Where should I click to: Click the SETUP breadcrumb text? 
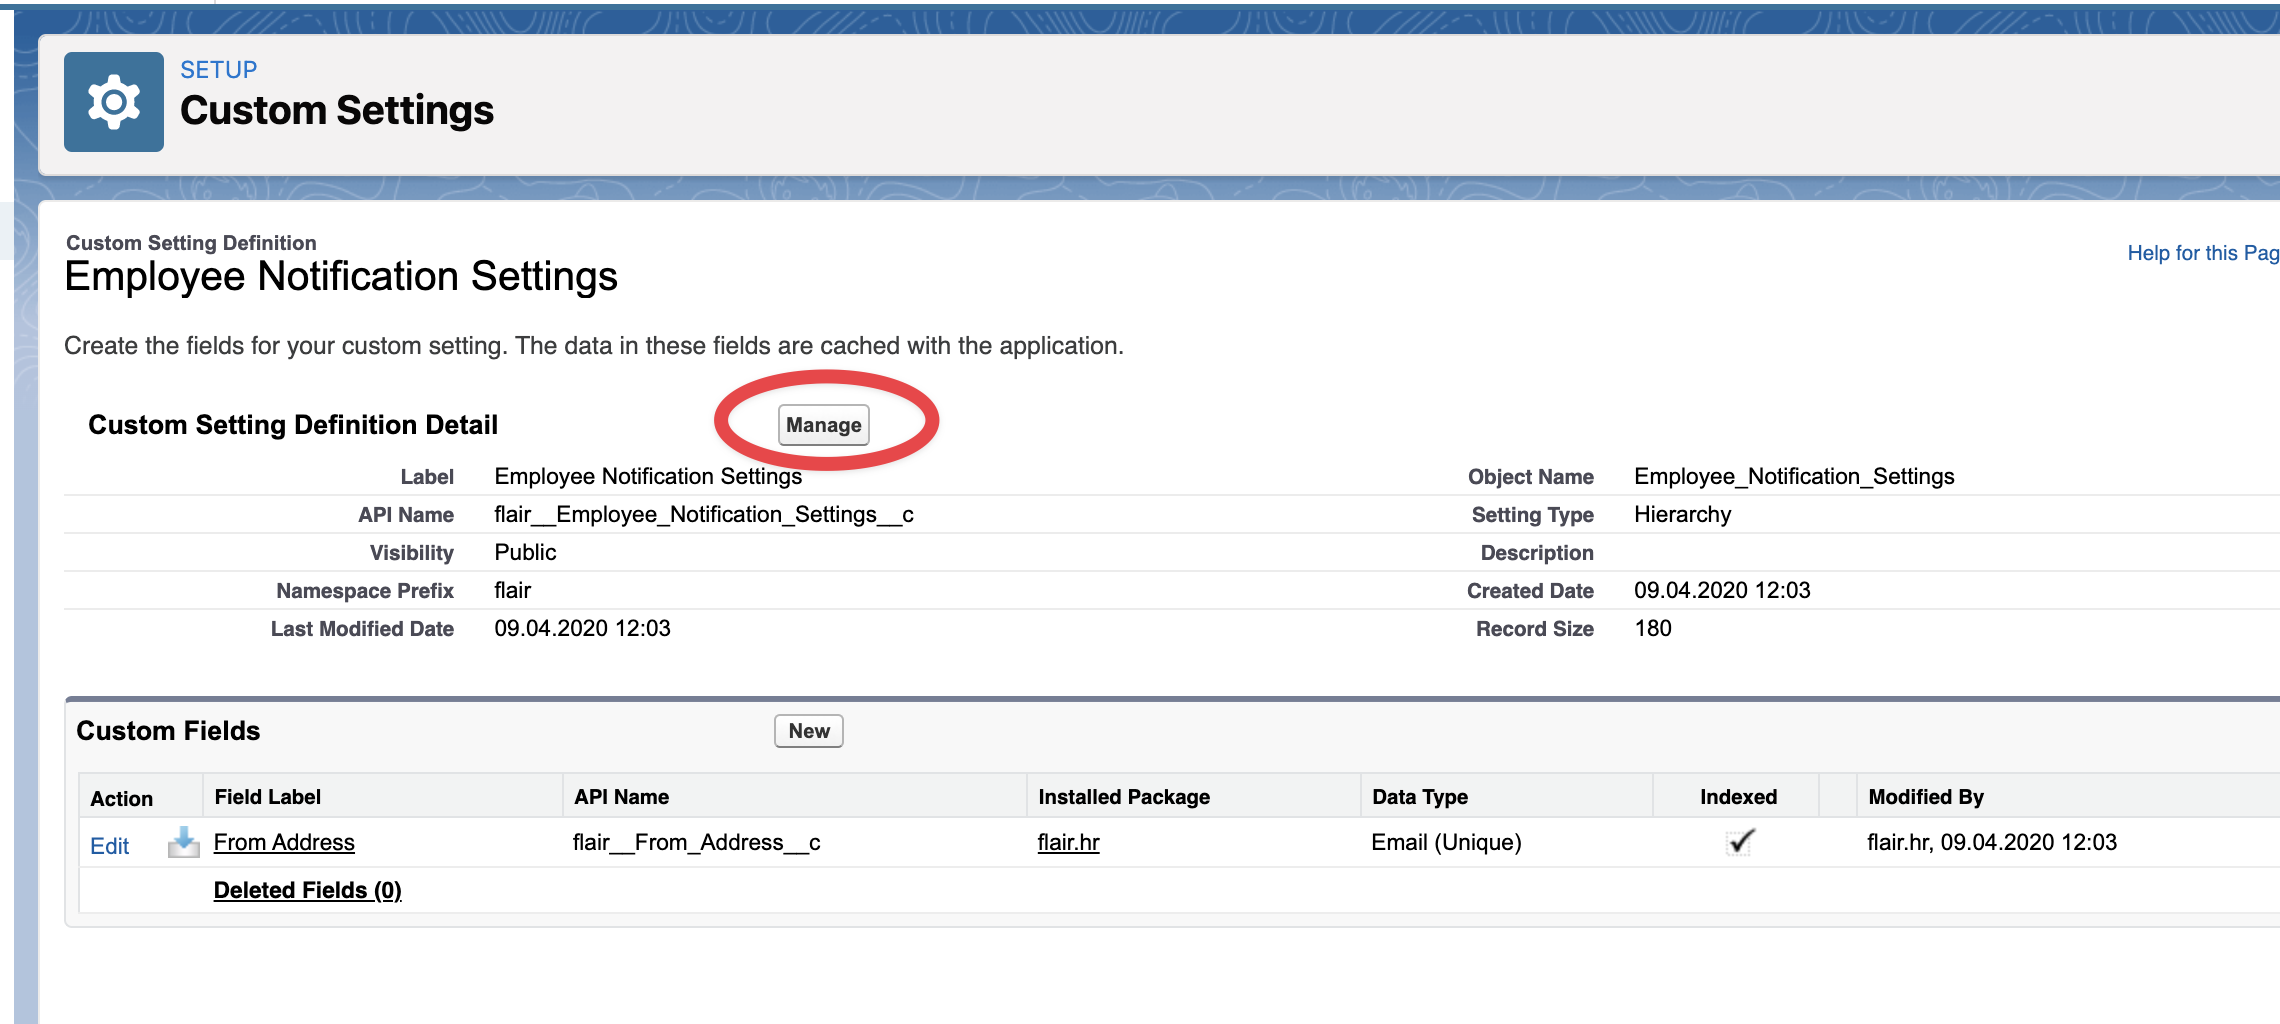pyautogui.click(x=218, y=70)
